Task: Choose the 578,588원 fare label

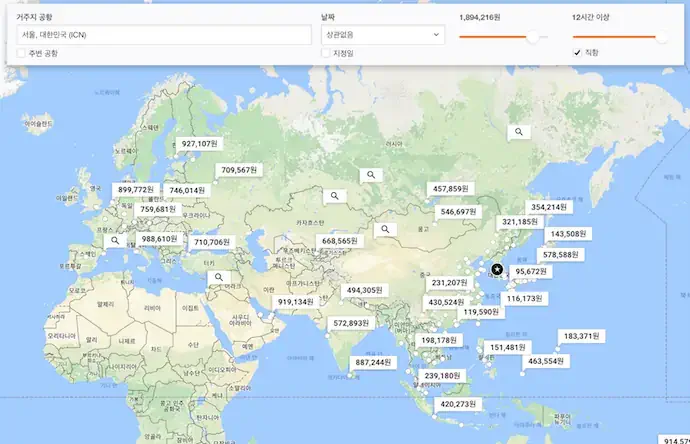Action: (x=560, y=255)
